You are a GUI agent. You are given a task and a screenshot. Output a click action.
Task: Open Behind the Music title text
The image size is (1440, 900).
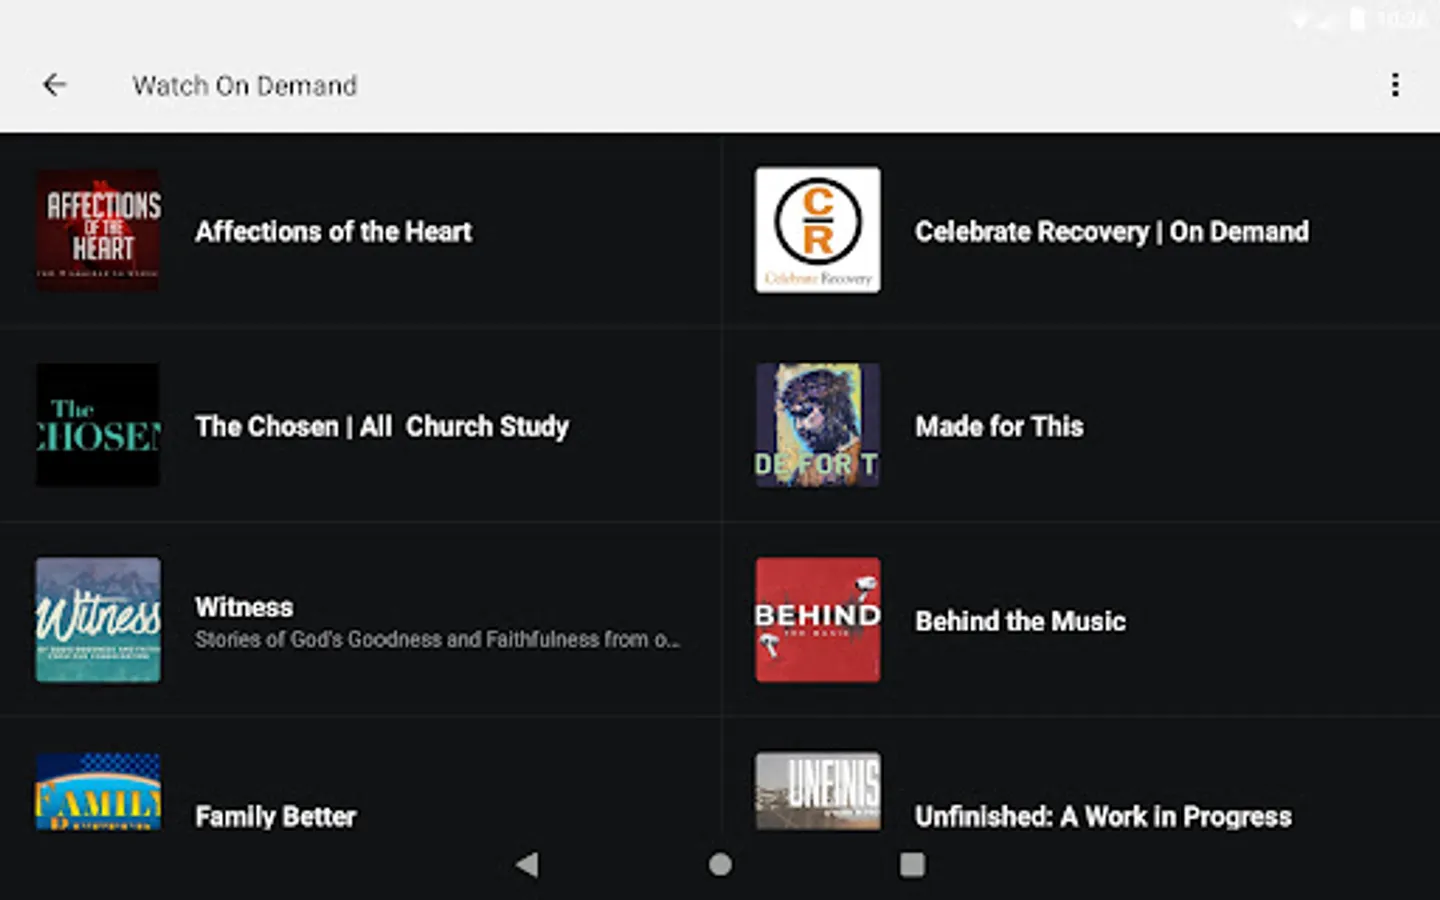1020,621
